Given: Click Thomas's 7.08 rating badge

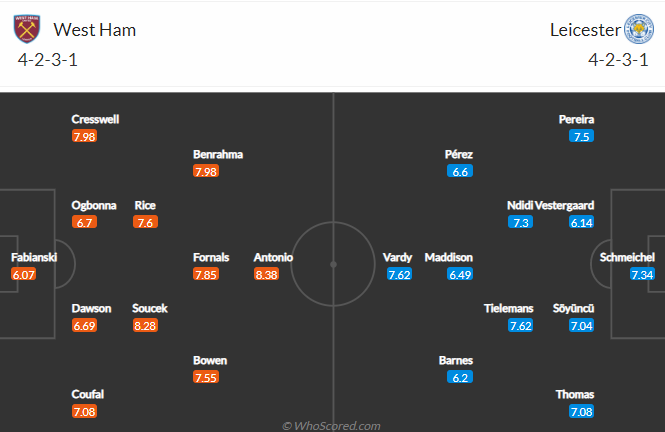Looking at the screenshot, I should tap(581, 411).
